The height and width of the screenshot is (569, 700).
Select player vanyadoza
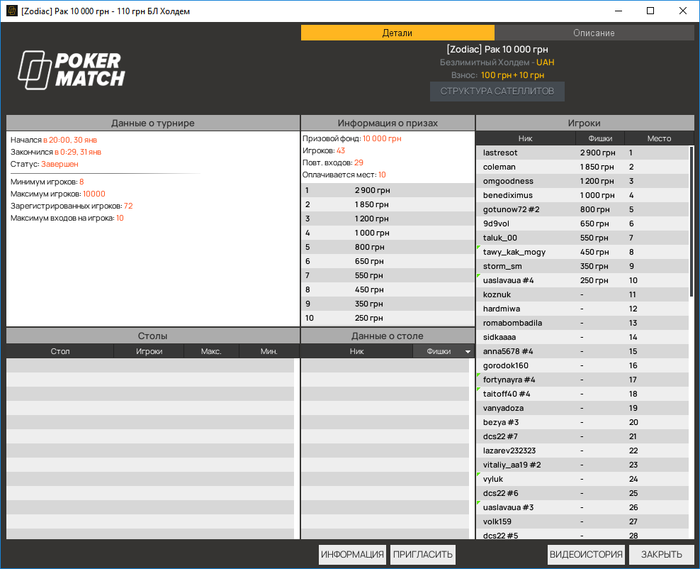point(582,408)
